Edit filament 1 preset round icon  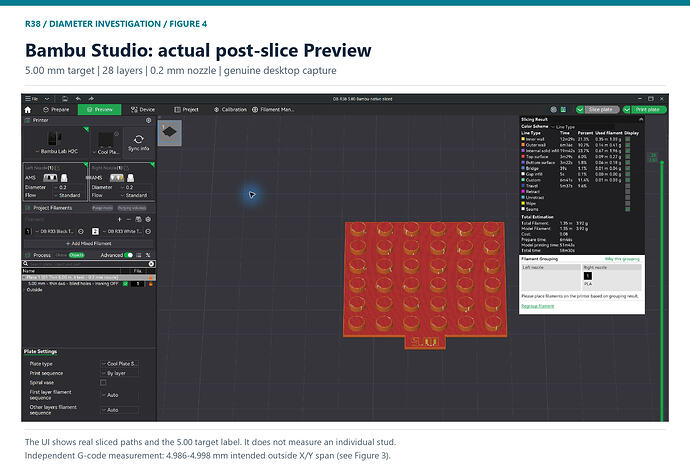(x=81, y=232)
